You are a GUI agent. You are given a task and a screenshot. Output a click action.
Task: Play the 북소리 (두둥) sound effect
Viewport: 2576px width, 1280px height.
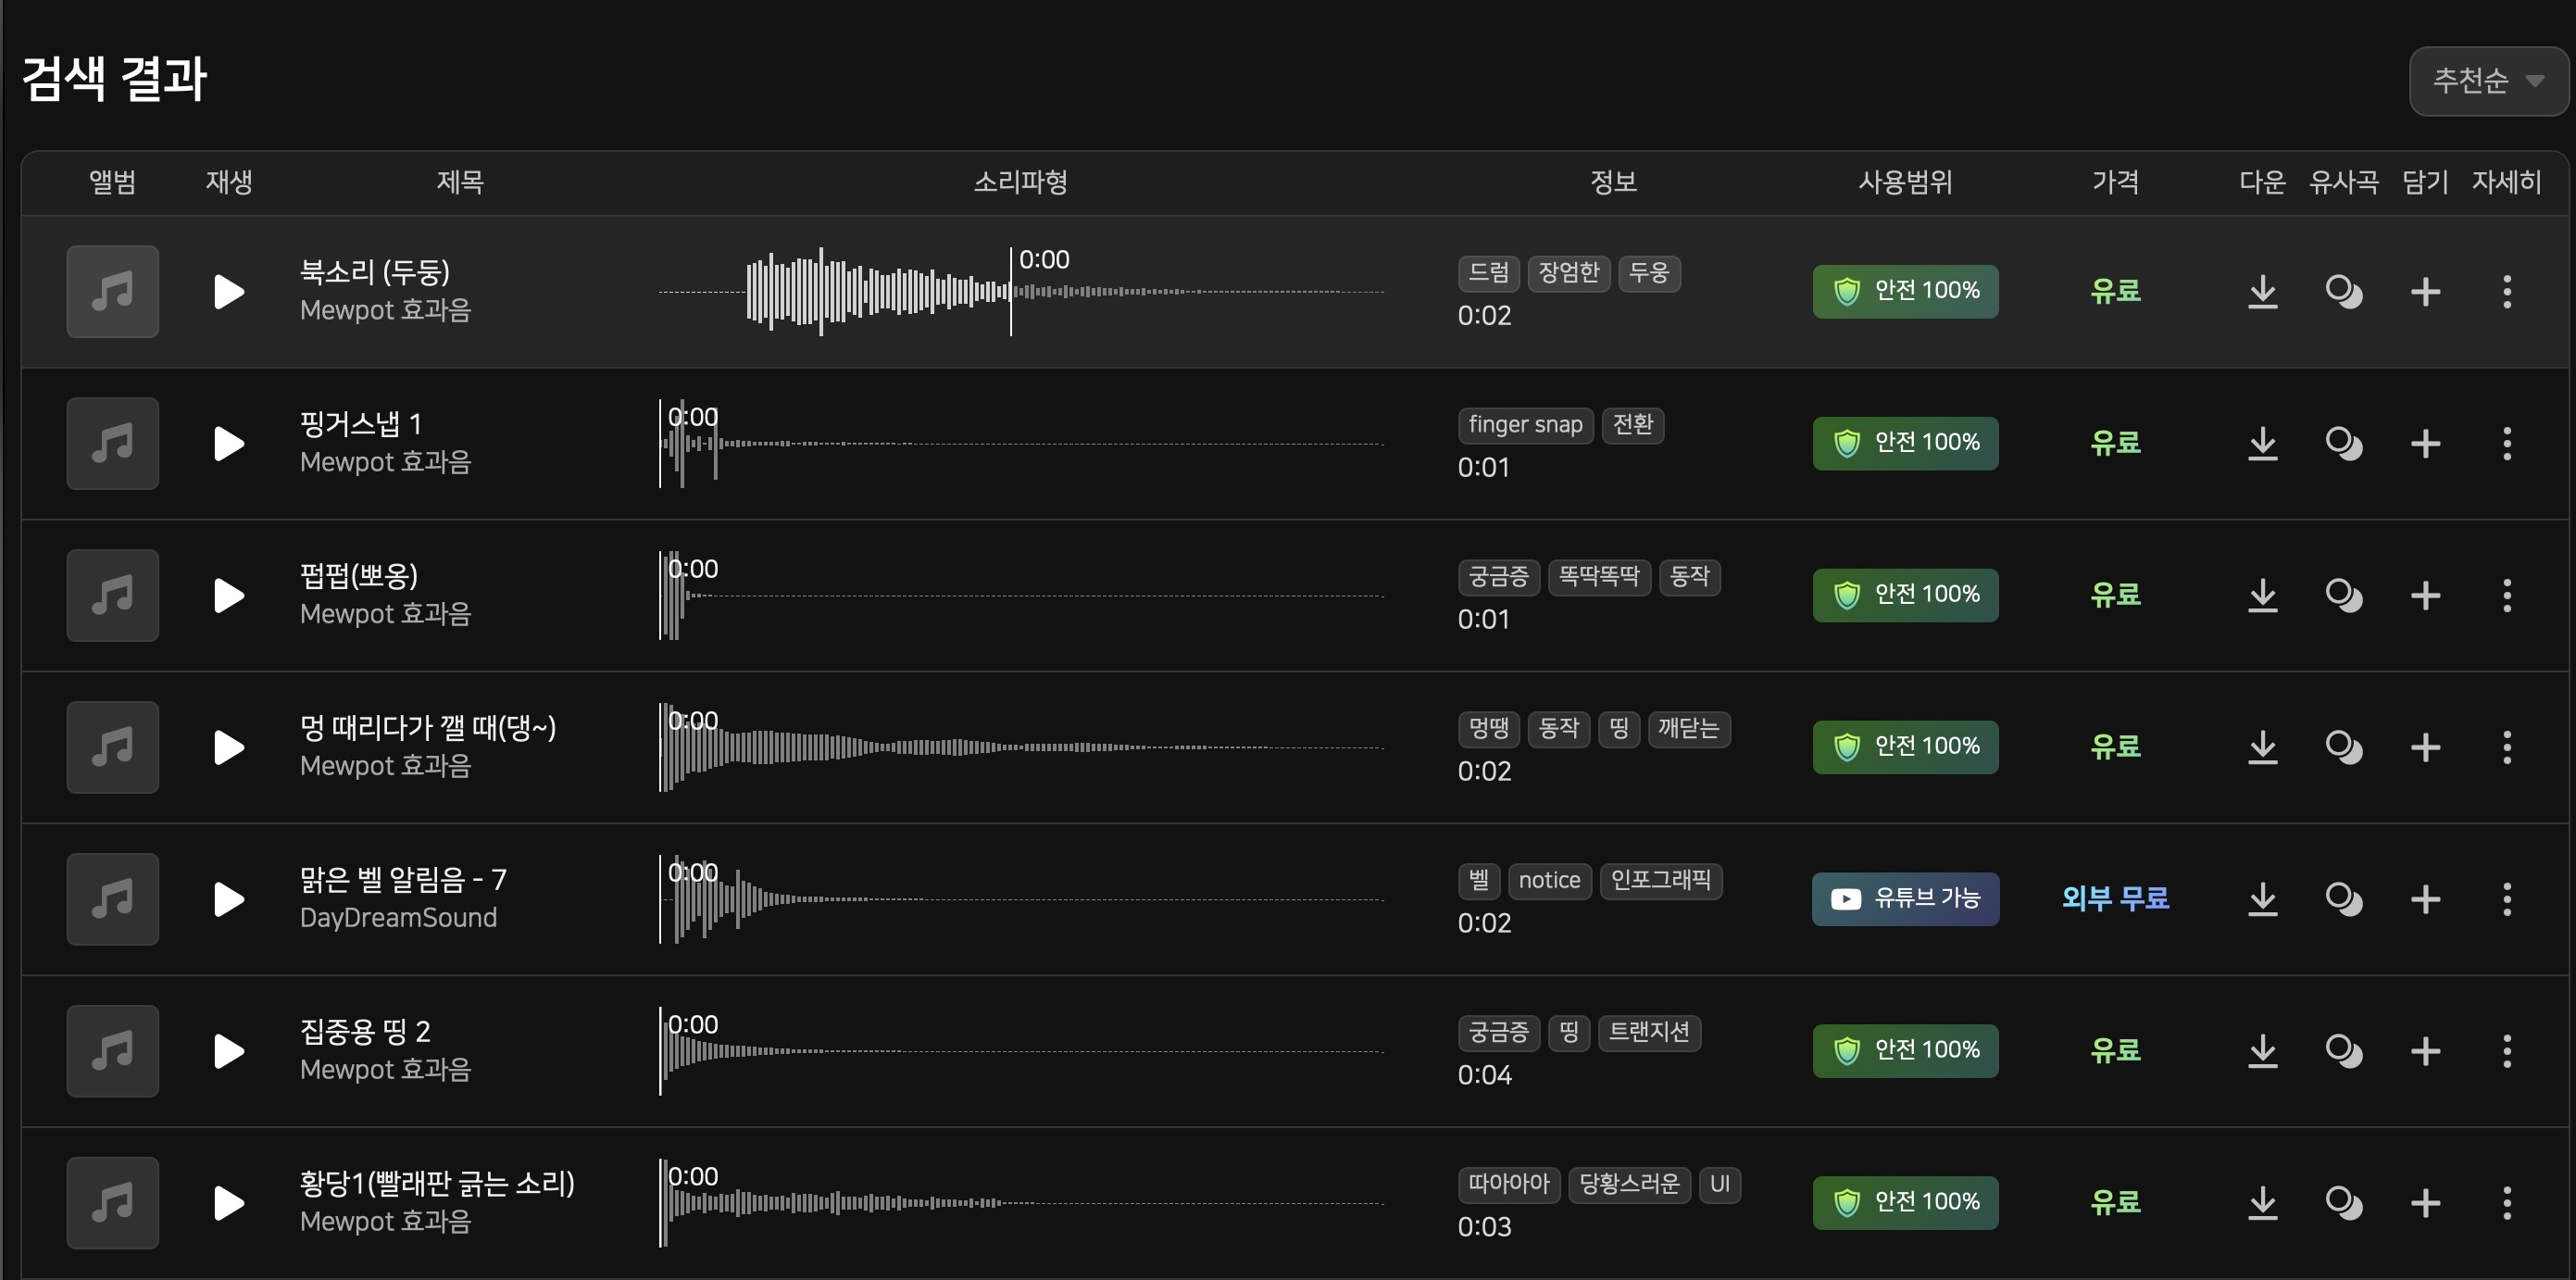click(x=229, y=292)
